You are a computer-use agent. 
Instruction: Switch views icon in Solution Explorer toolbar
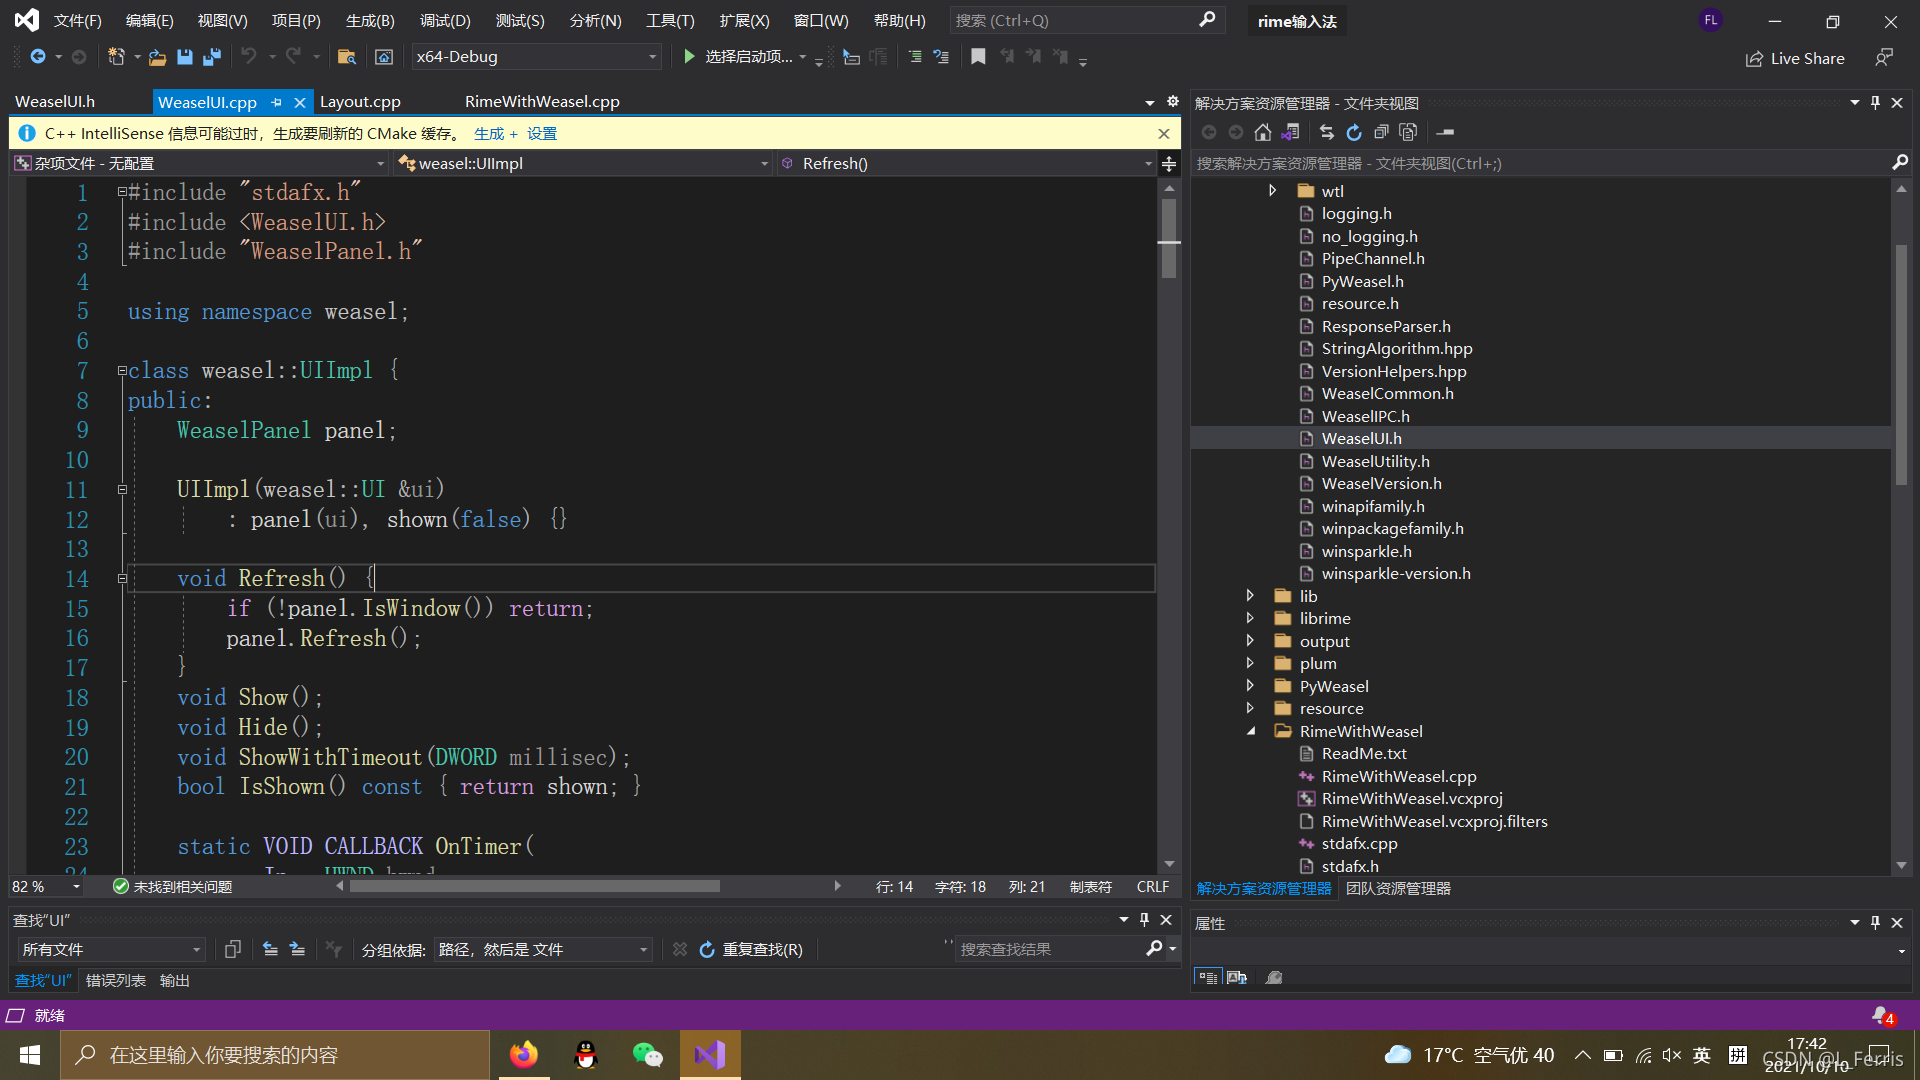[1291, 132]
